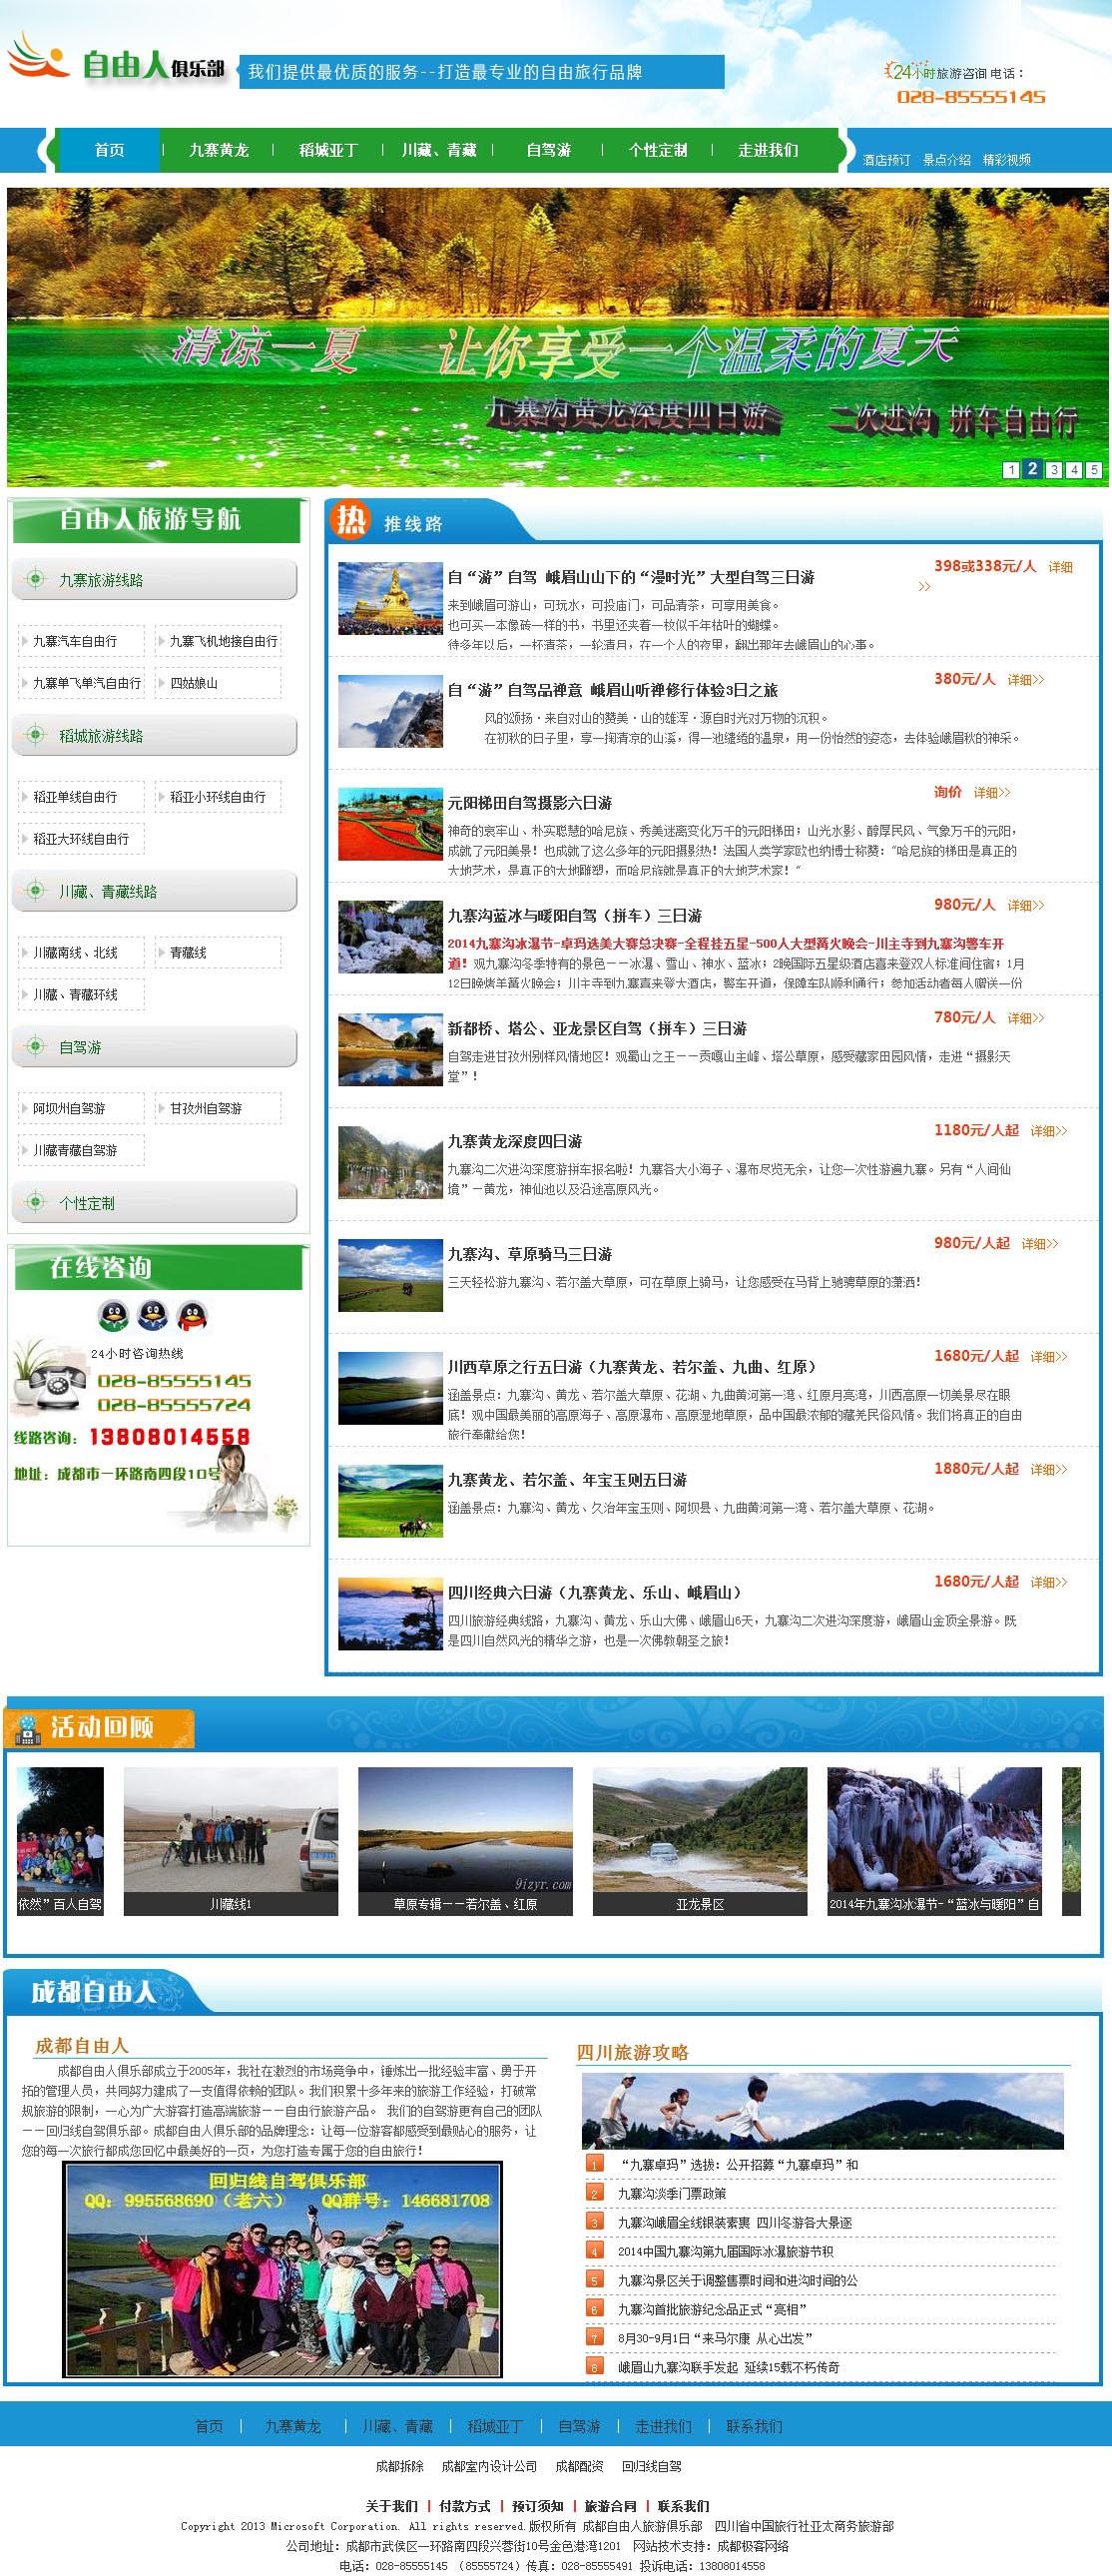The image size is (1112, 2576).
Task: Click the rightmost QQ penguin icon
Action: tap(191, 1315)
